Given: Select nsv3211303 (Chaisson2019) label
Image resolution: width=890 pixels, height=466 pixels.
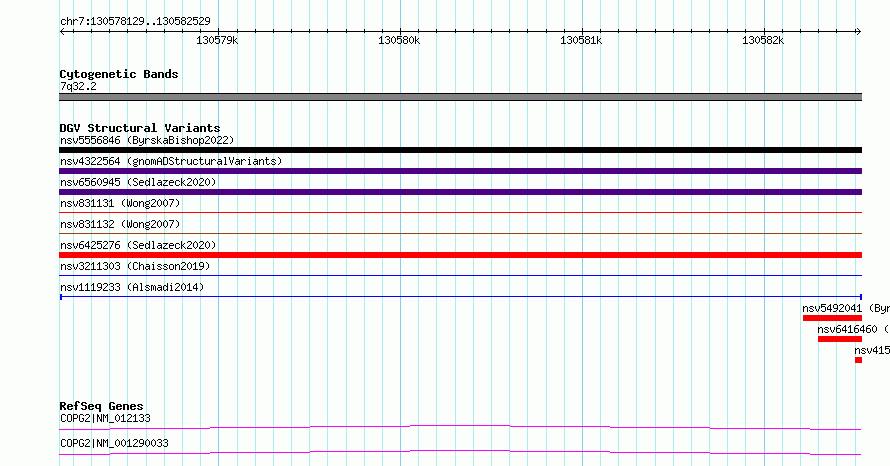Looking at the screenshot, I should (135, 266).
